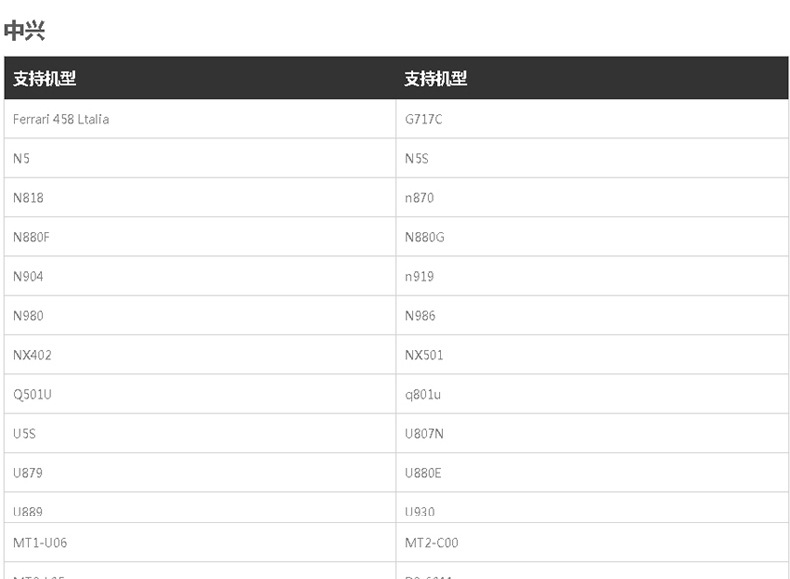Click the N904 table cell
The height and width of the screenshot is (579, 790).
pos(28,276)
